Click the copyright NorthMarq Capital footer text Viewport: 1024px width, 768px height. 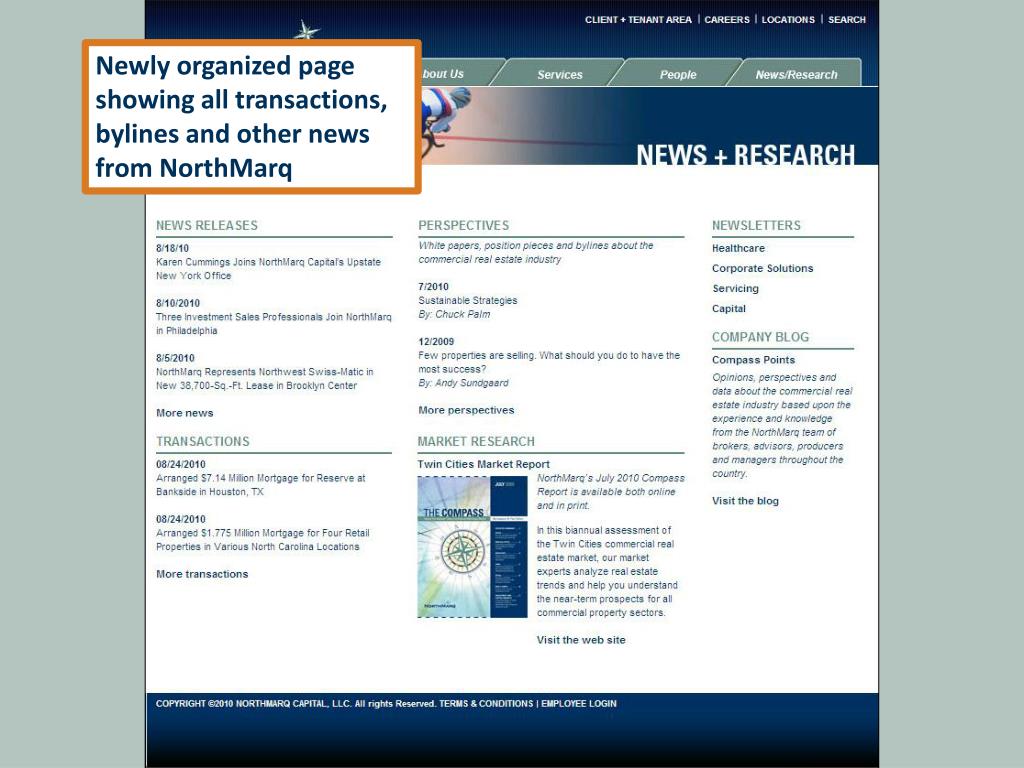(295, 703)
